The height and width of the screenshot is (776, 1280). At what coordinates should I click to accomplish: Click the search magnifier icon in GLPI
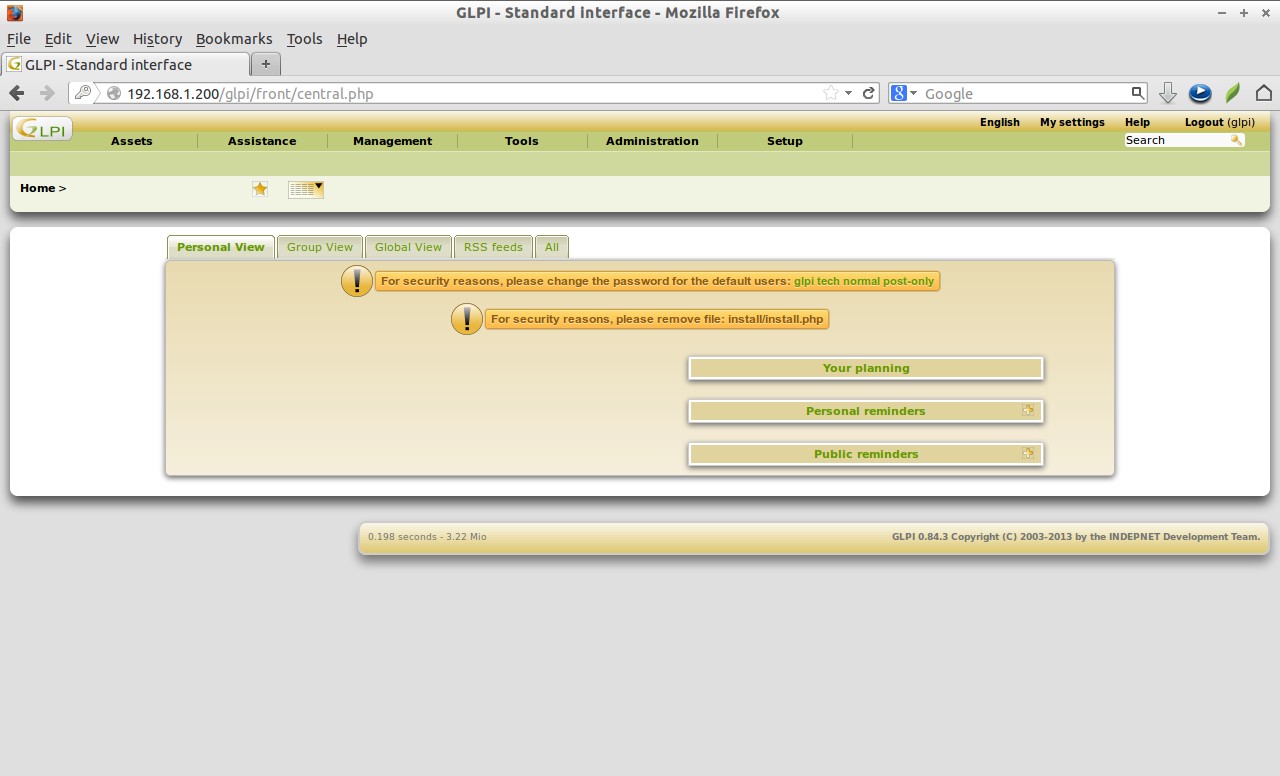click(x=1236, y=141)
